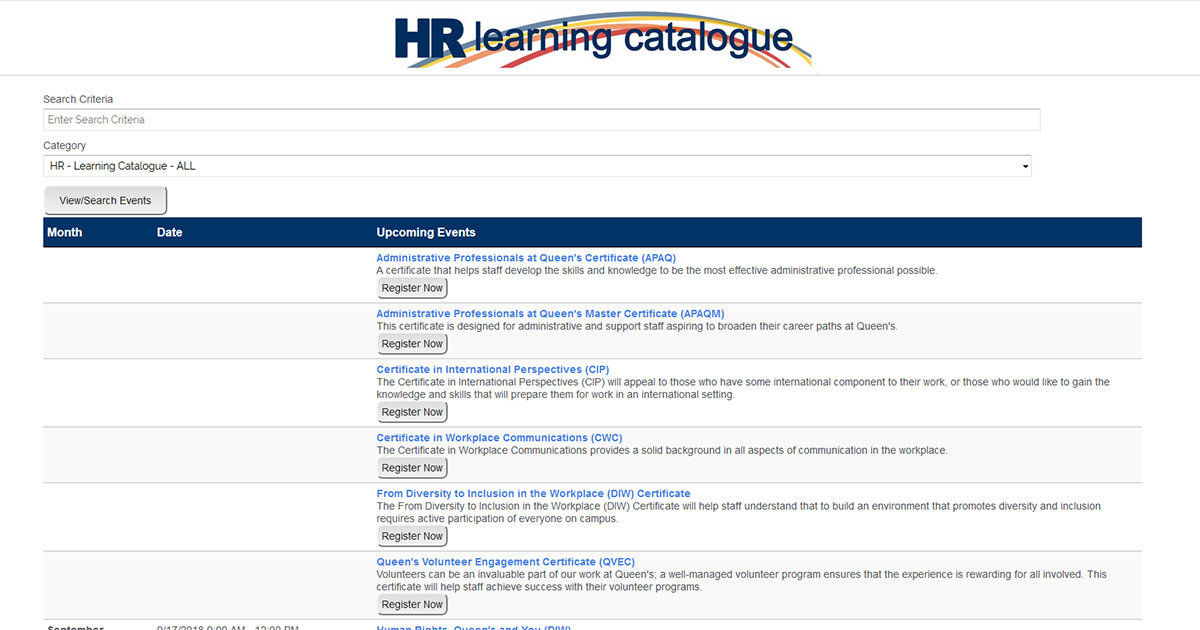
Task: Click the Date column header
Action: (170, 232)
